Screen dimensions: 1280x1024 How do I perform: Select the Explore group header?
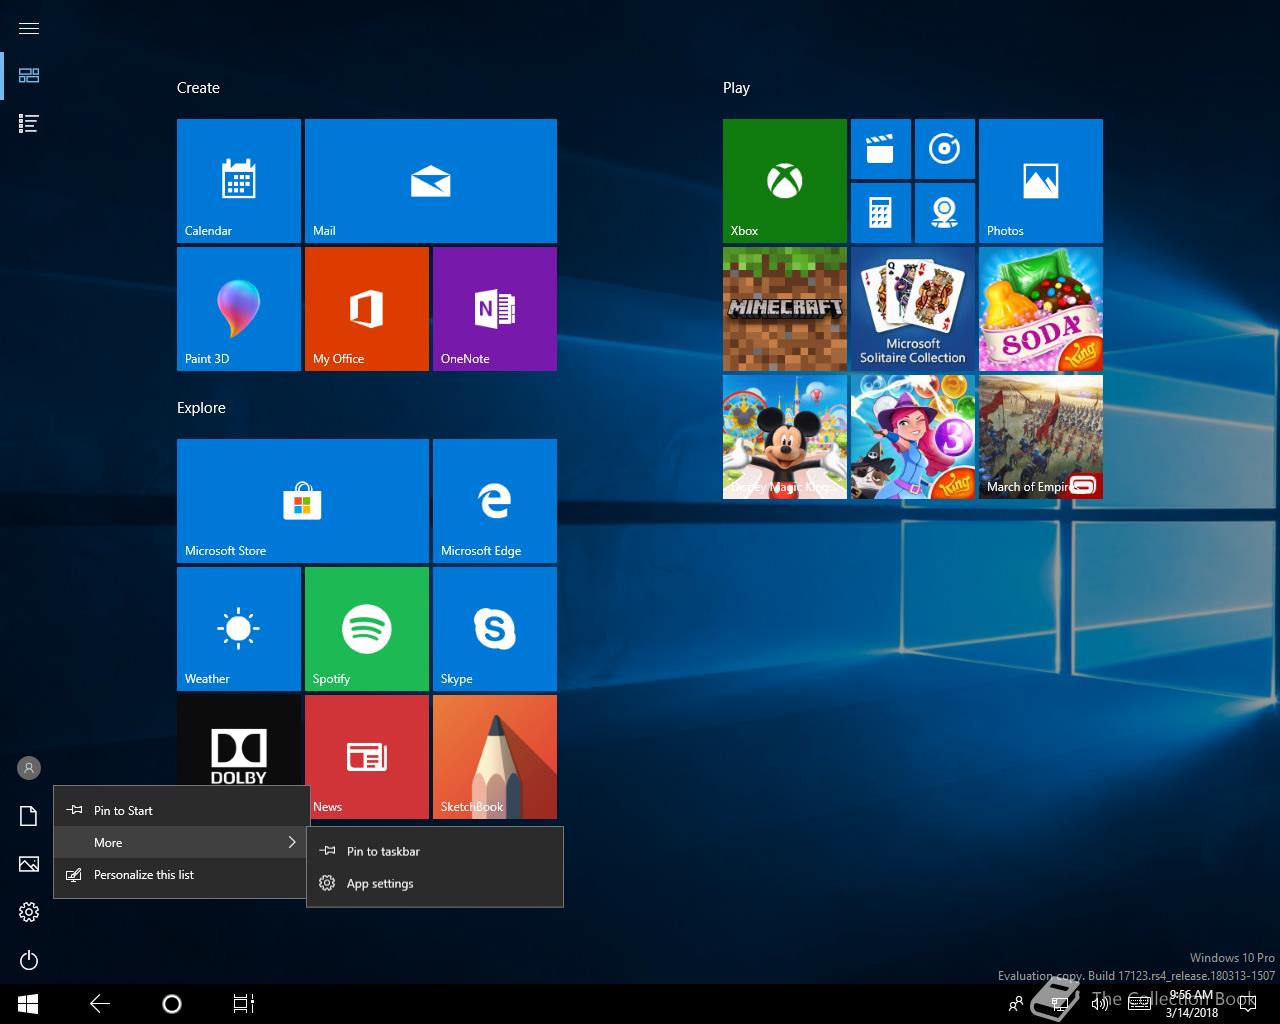point(201,408)
